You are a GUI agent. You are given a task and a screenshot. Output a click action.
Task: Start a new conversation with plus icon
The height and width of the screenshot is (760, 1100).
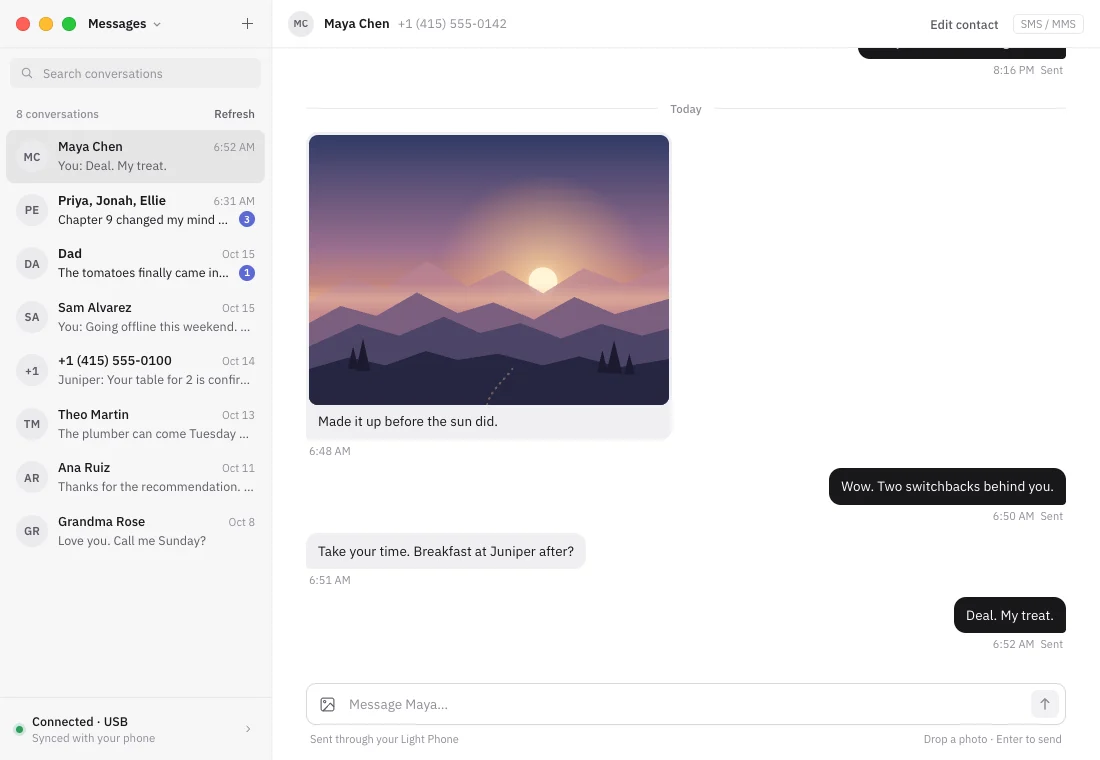247,24
